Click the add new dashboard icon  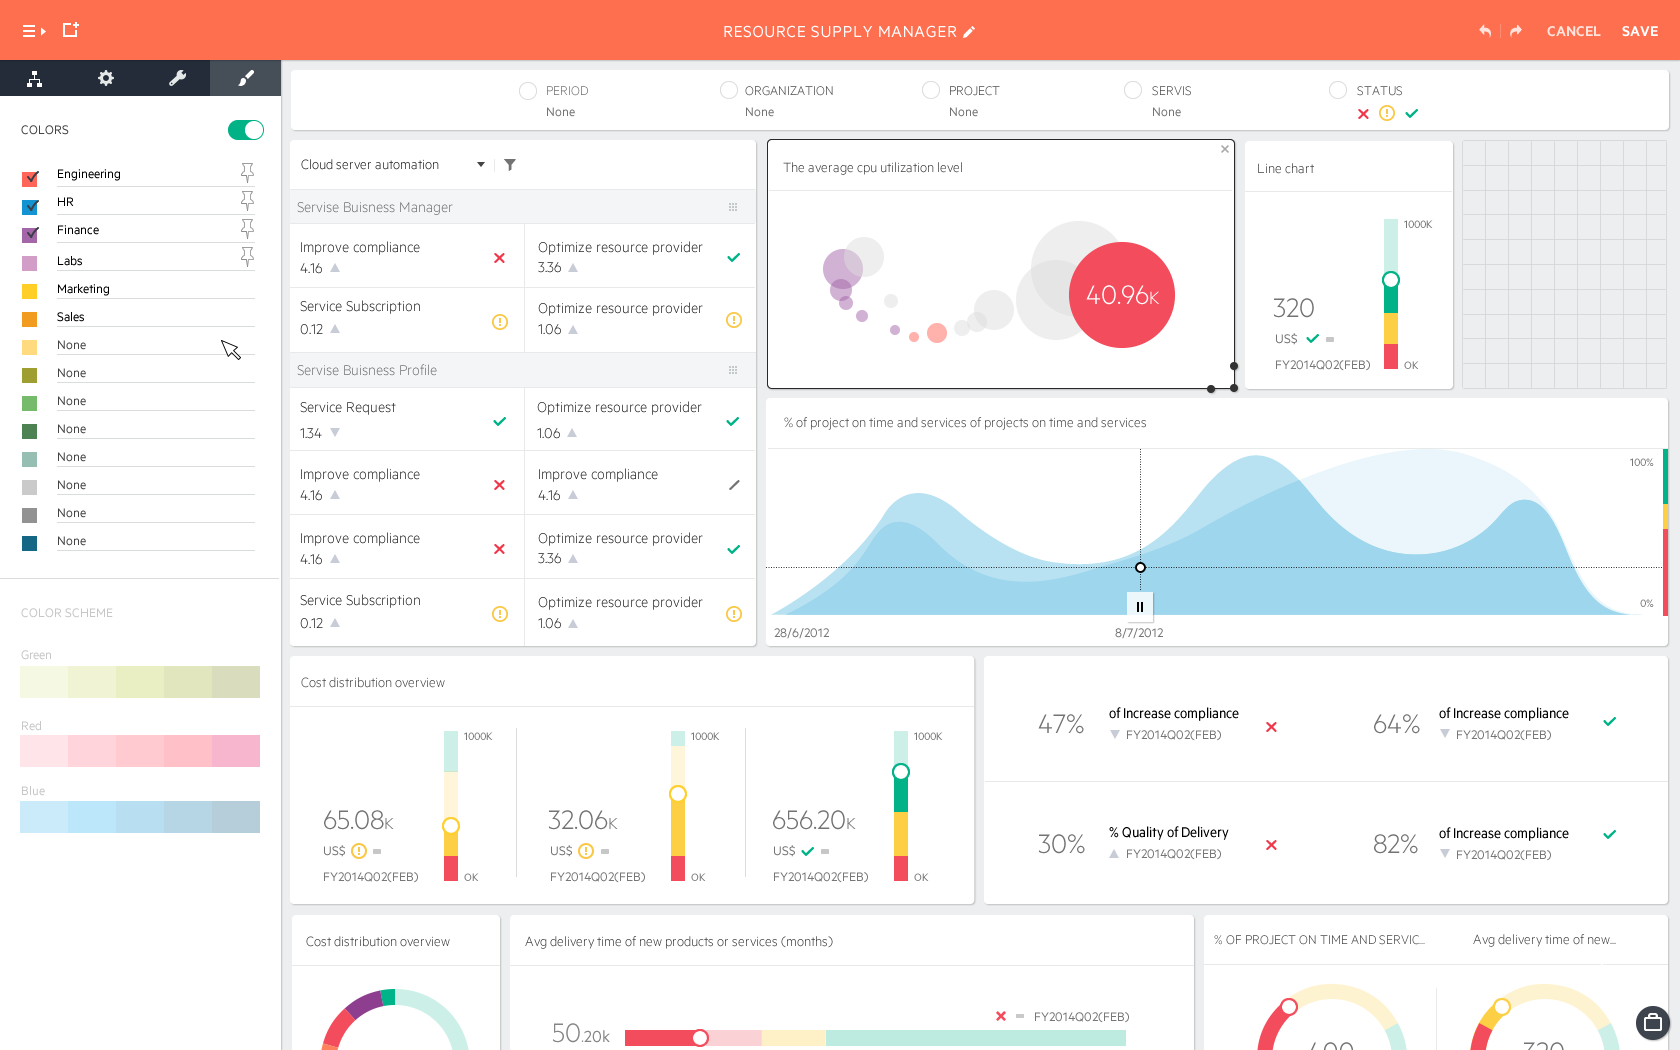pyautogui.click(x=70, y=30)
